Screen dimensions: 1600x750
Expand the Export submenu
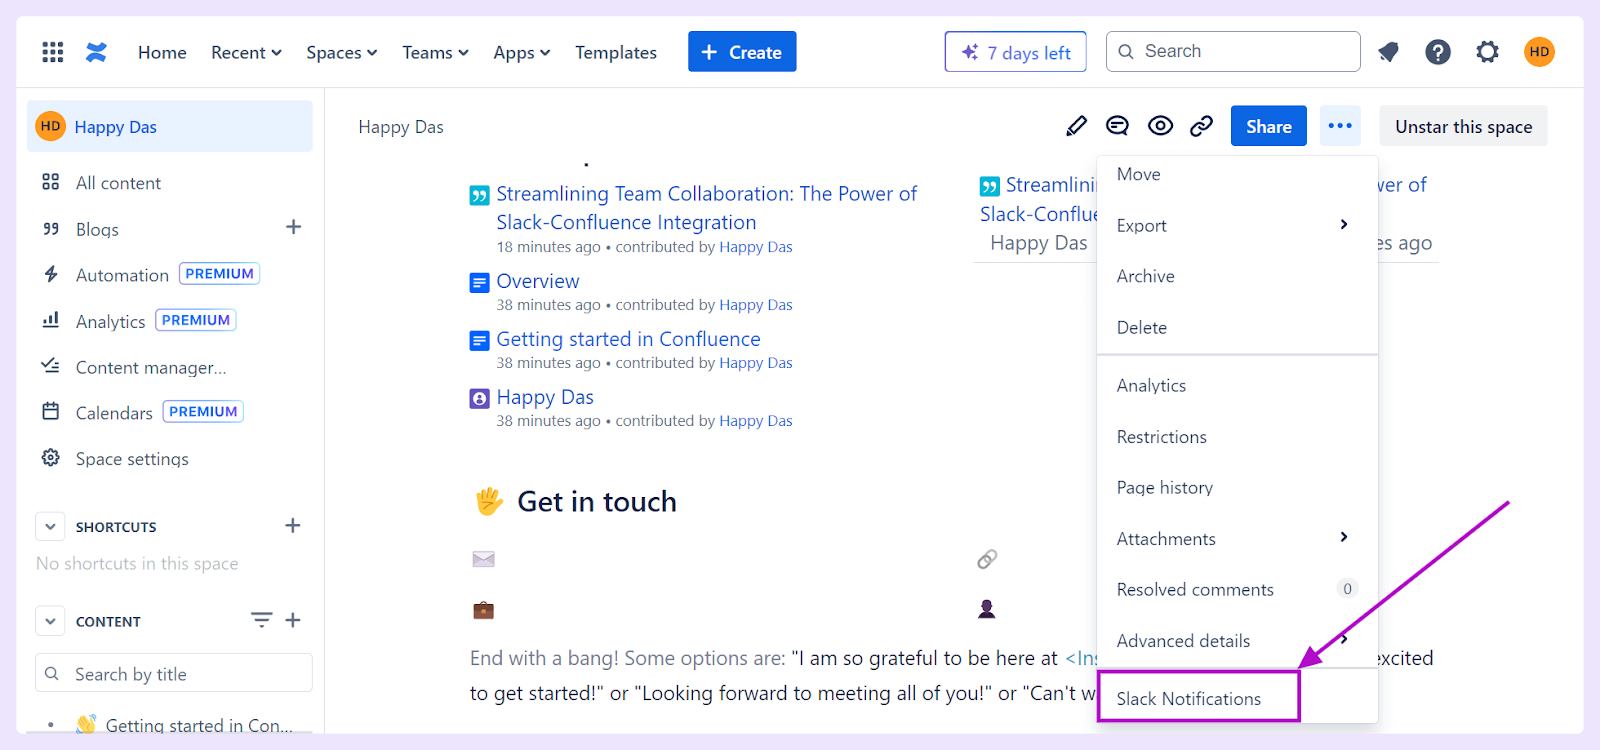pyautogui.click(x=1237, y=225)
